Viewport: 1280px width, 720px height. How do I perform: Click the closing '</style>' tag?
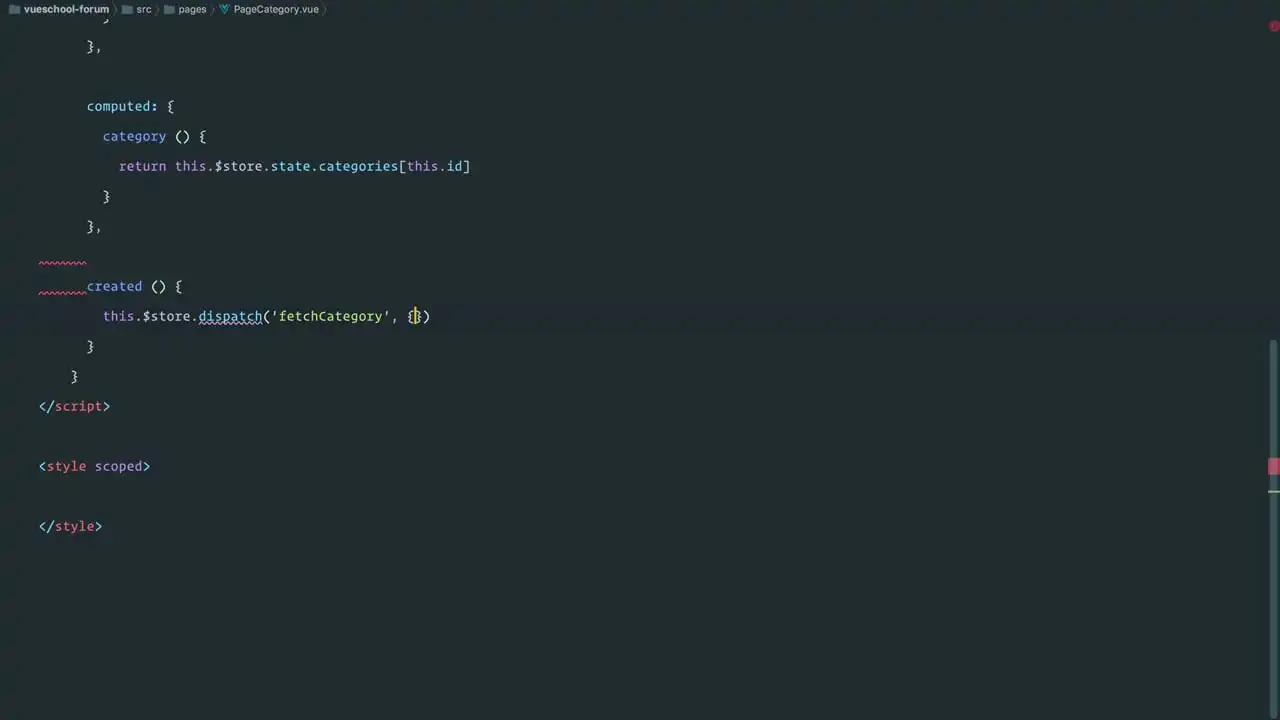(70, 526)
